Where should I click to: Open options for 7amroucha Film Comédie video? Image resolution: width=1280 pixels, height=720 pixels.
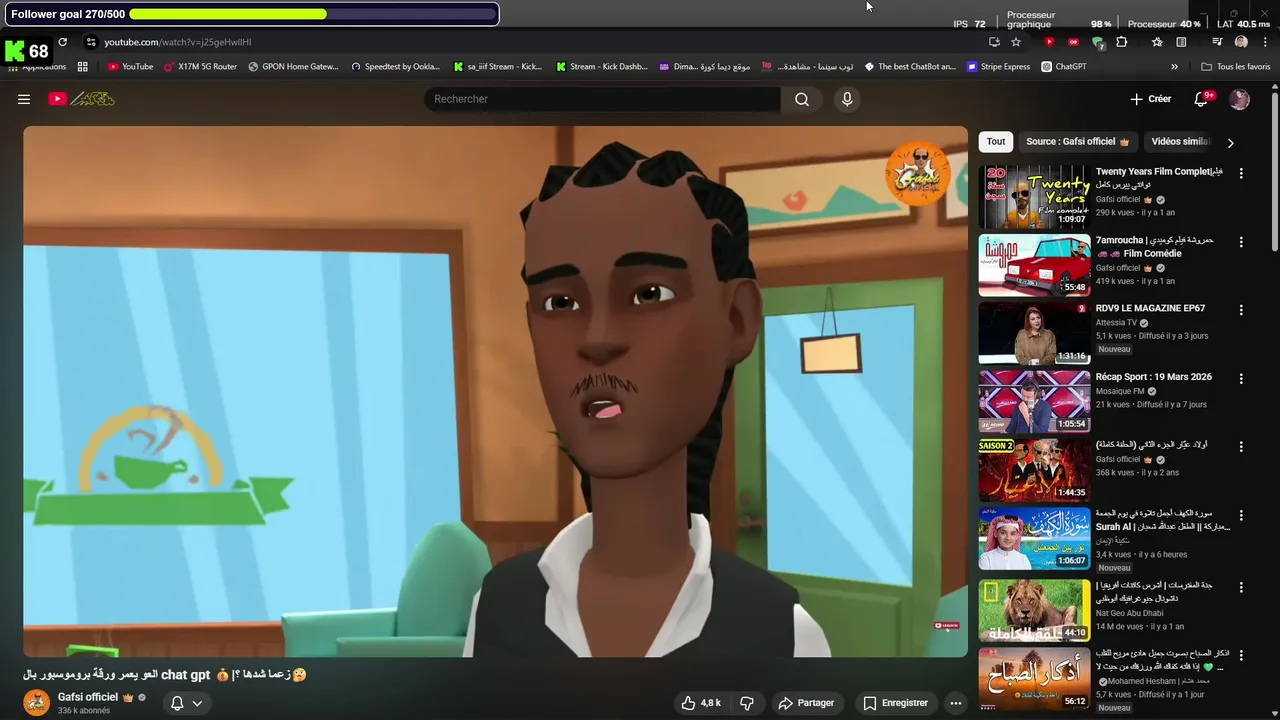[x=1241, y=242]
